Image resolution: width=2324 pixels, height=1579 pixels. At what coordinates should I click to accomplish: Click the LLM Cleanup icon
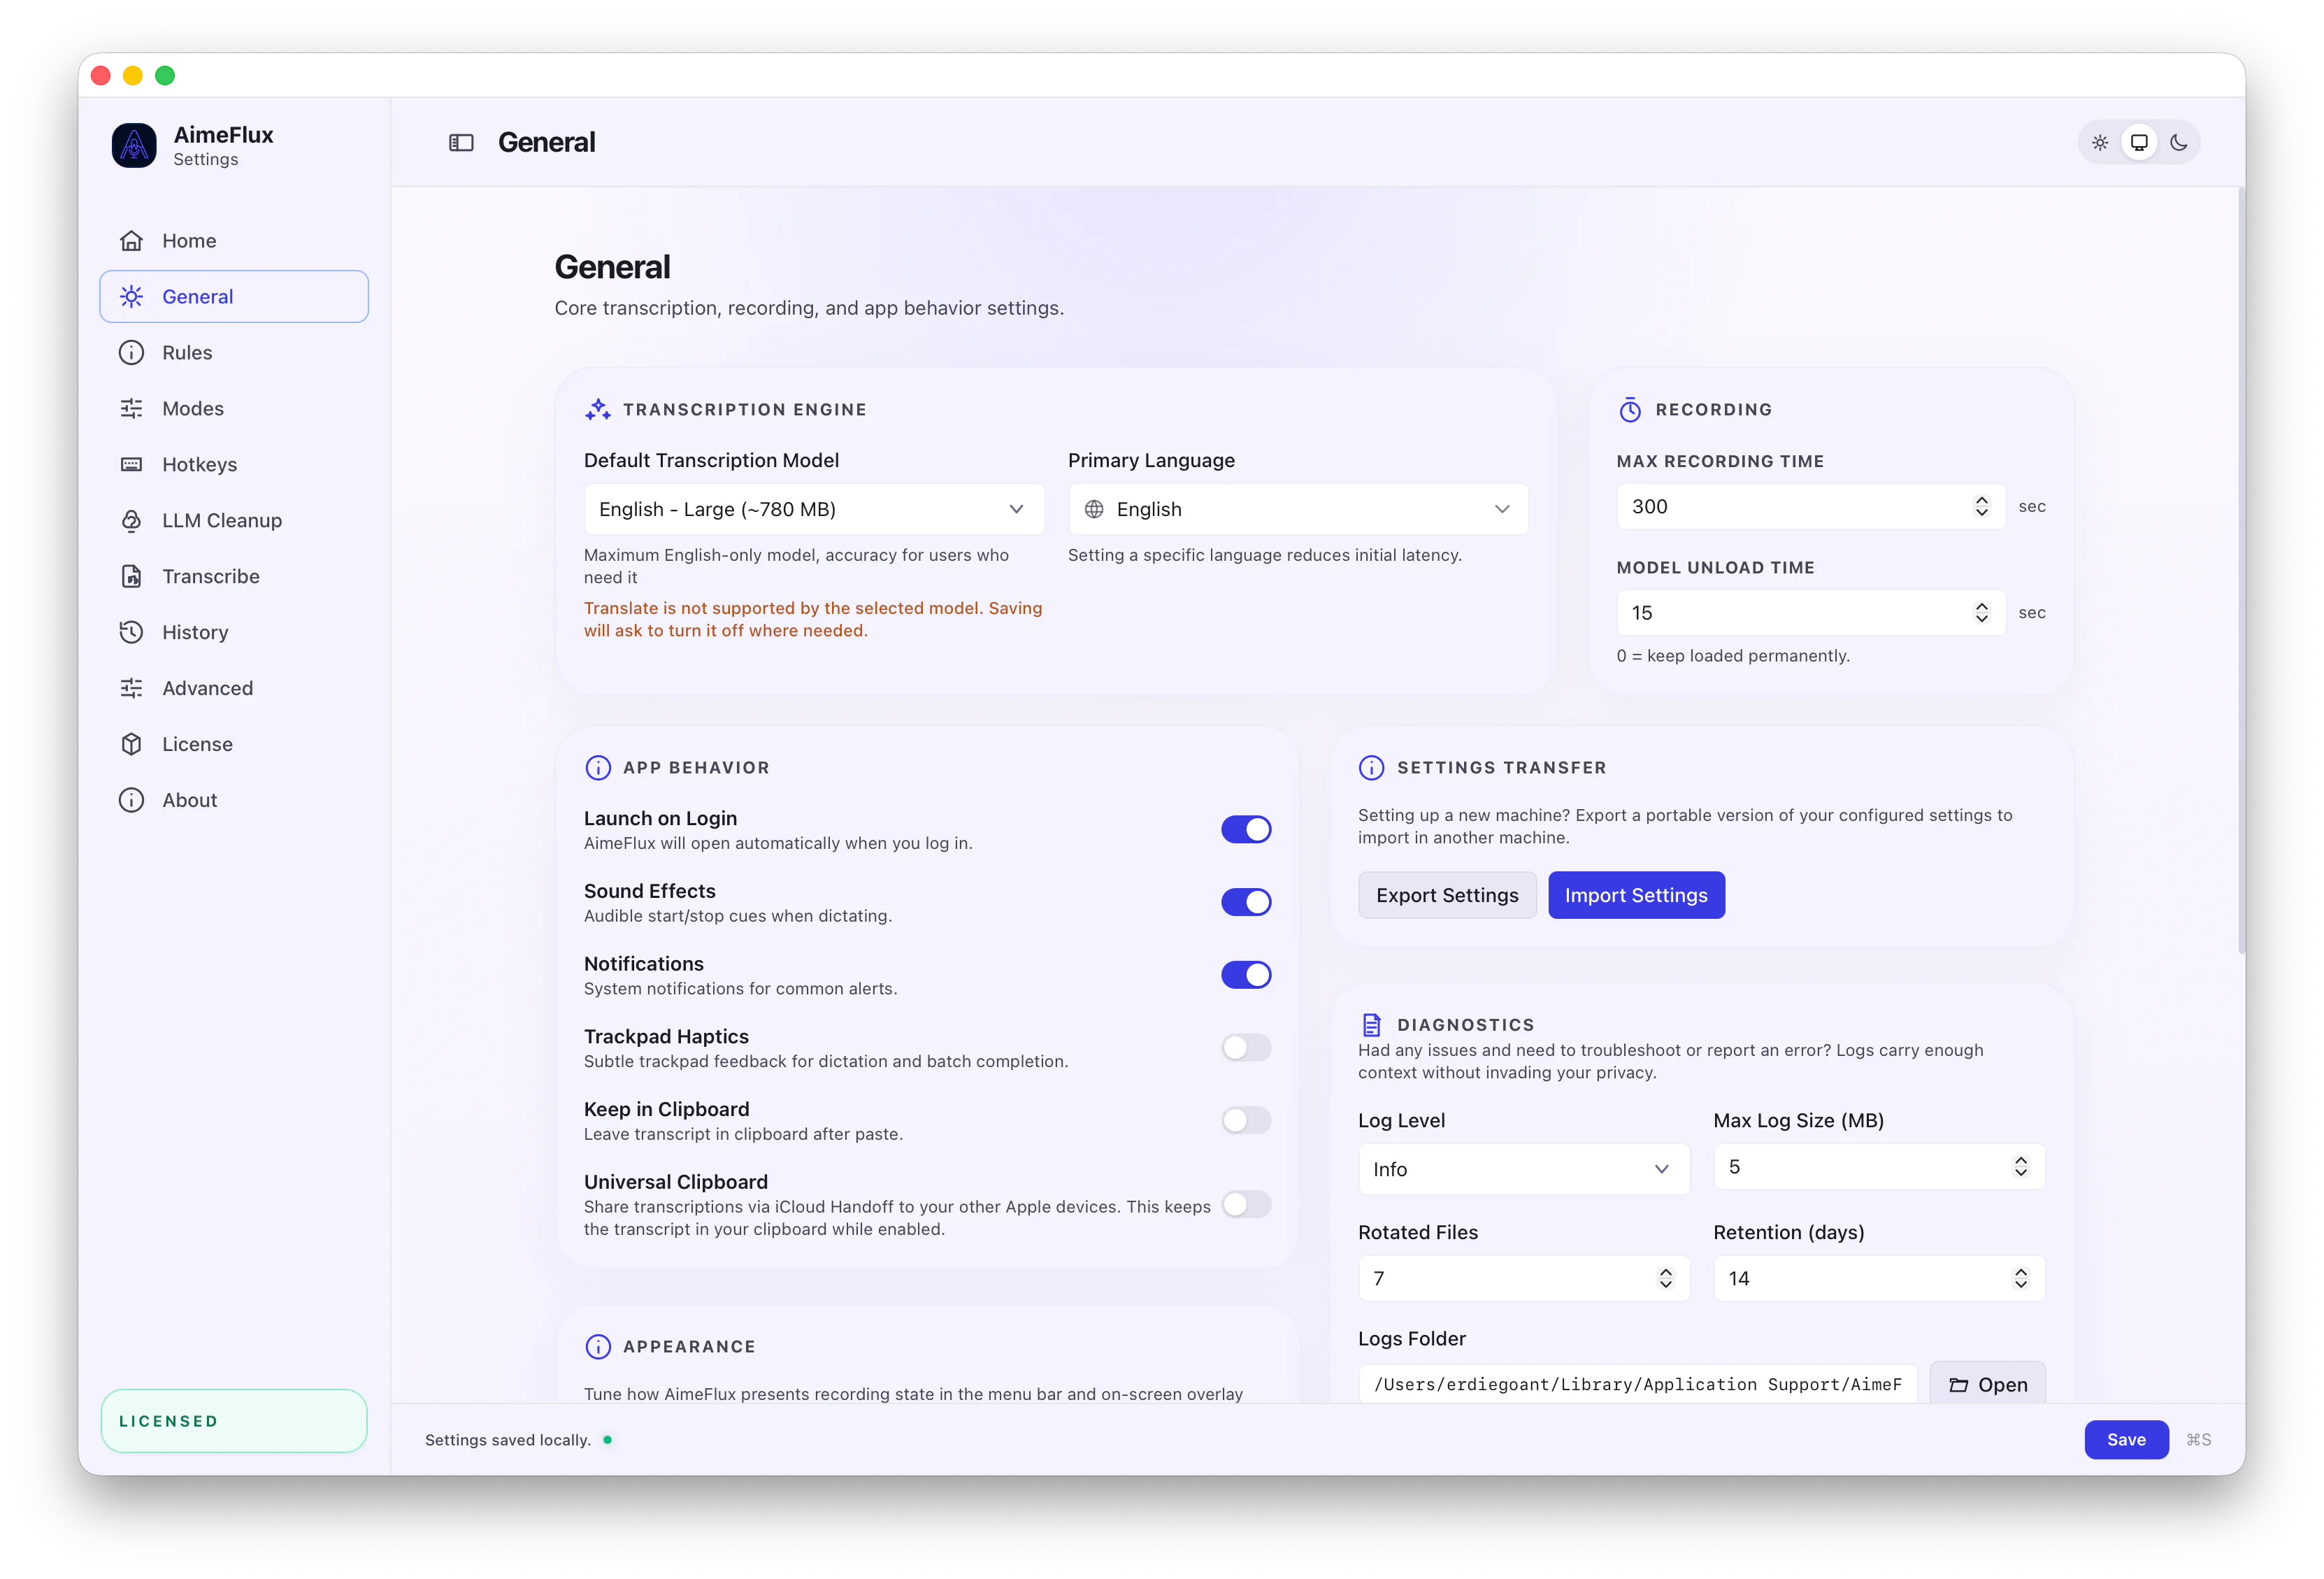coord(131,521)
